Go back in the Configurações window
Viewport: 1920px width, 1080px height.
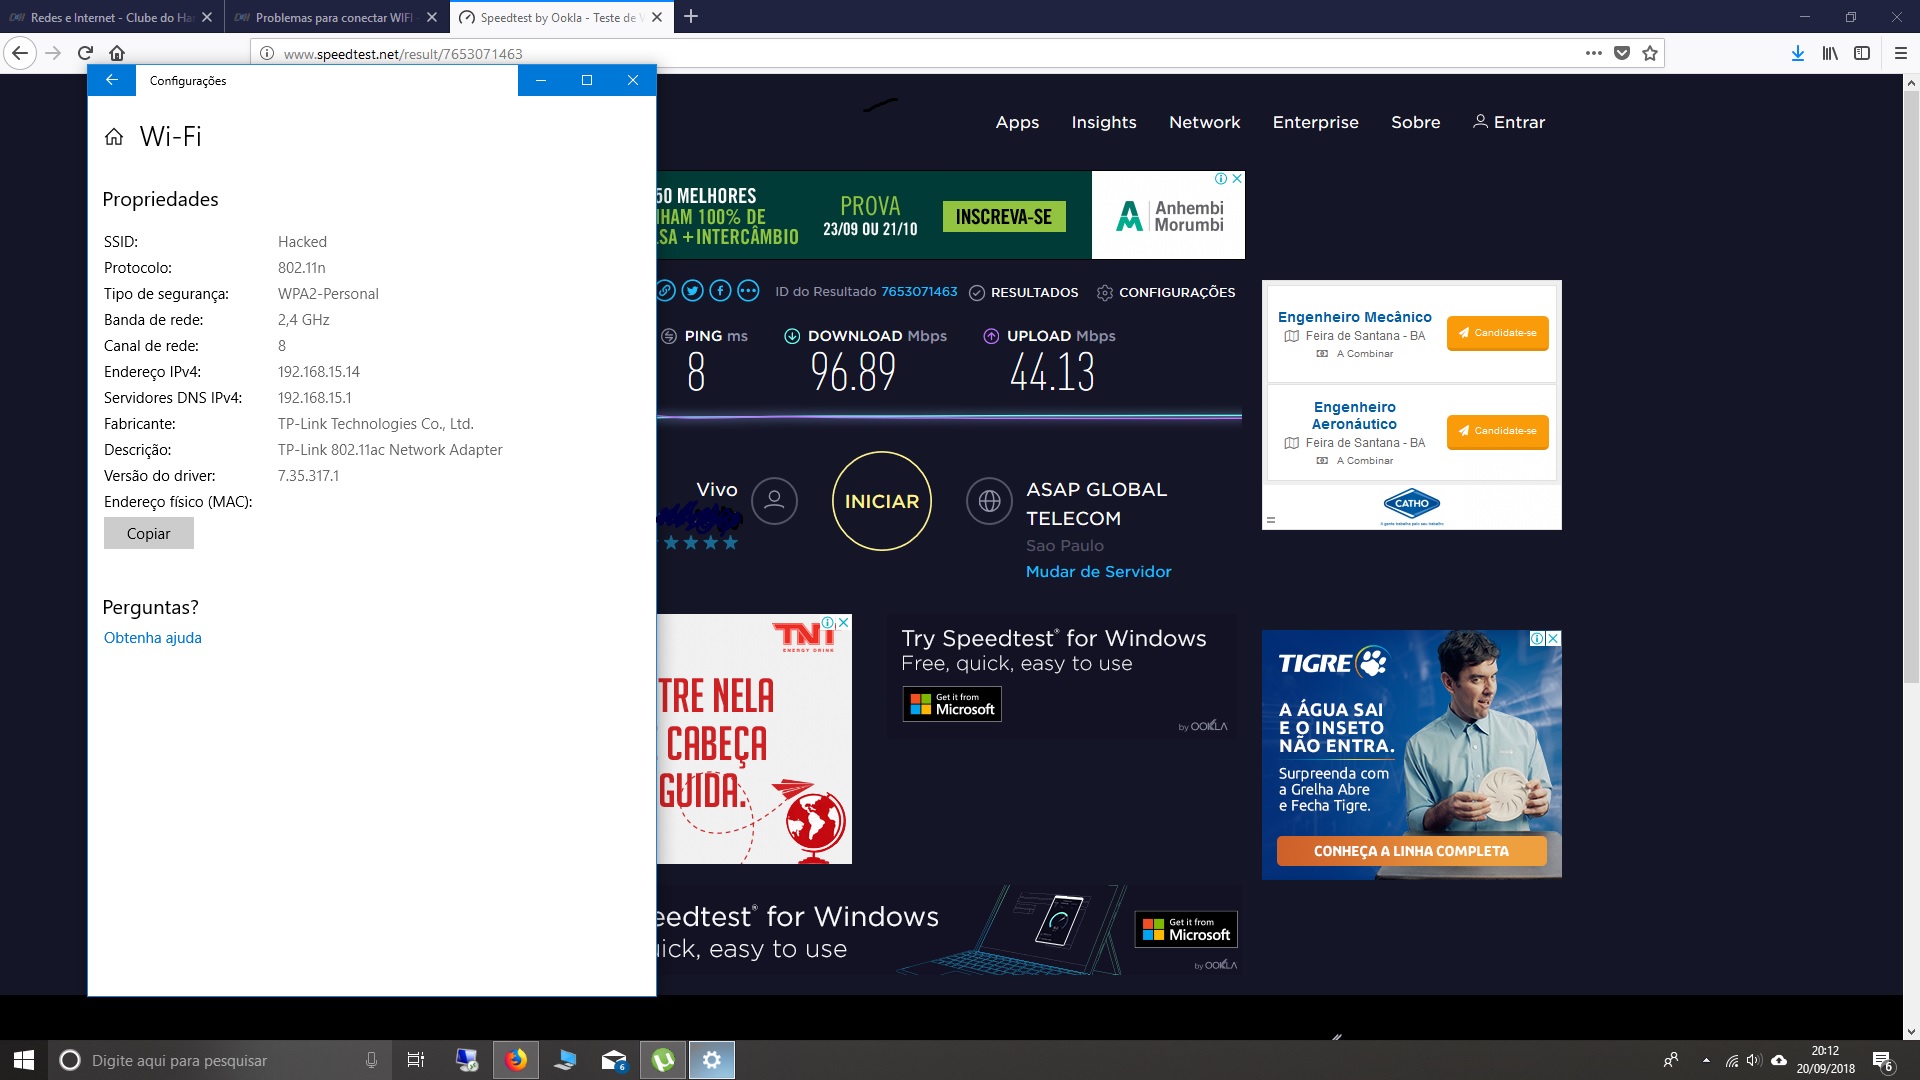coord(112,80)
